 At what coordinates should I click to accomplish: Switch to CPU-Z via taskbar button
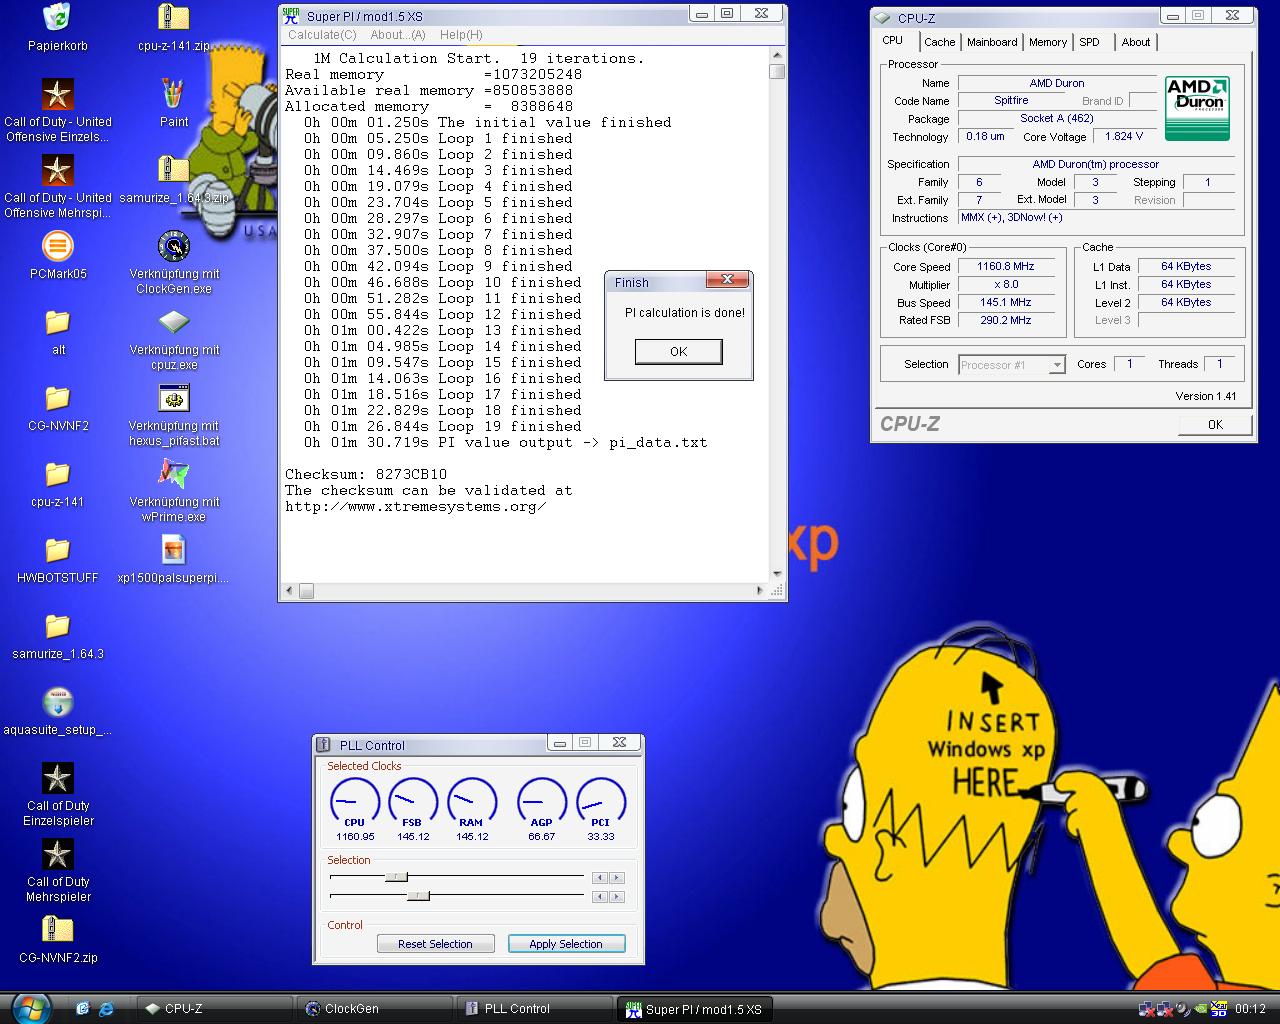pos(213,1009)
